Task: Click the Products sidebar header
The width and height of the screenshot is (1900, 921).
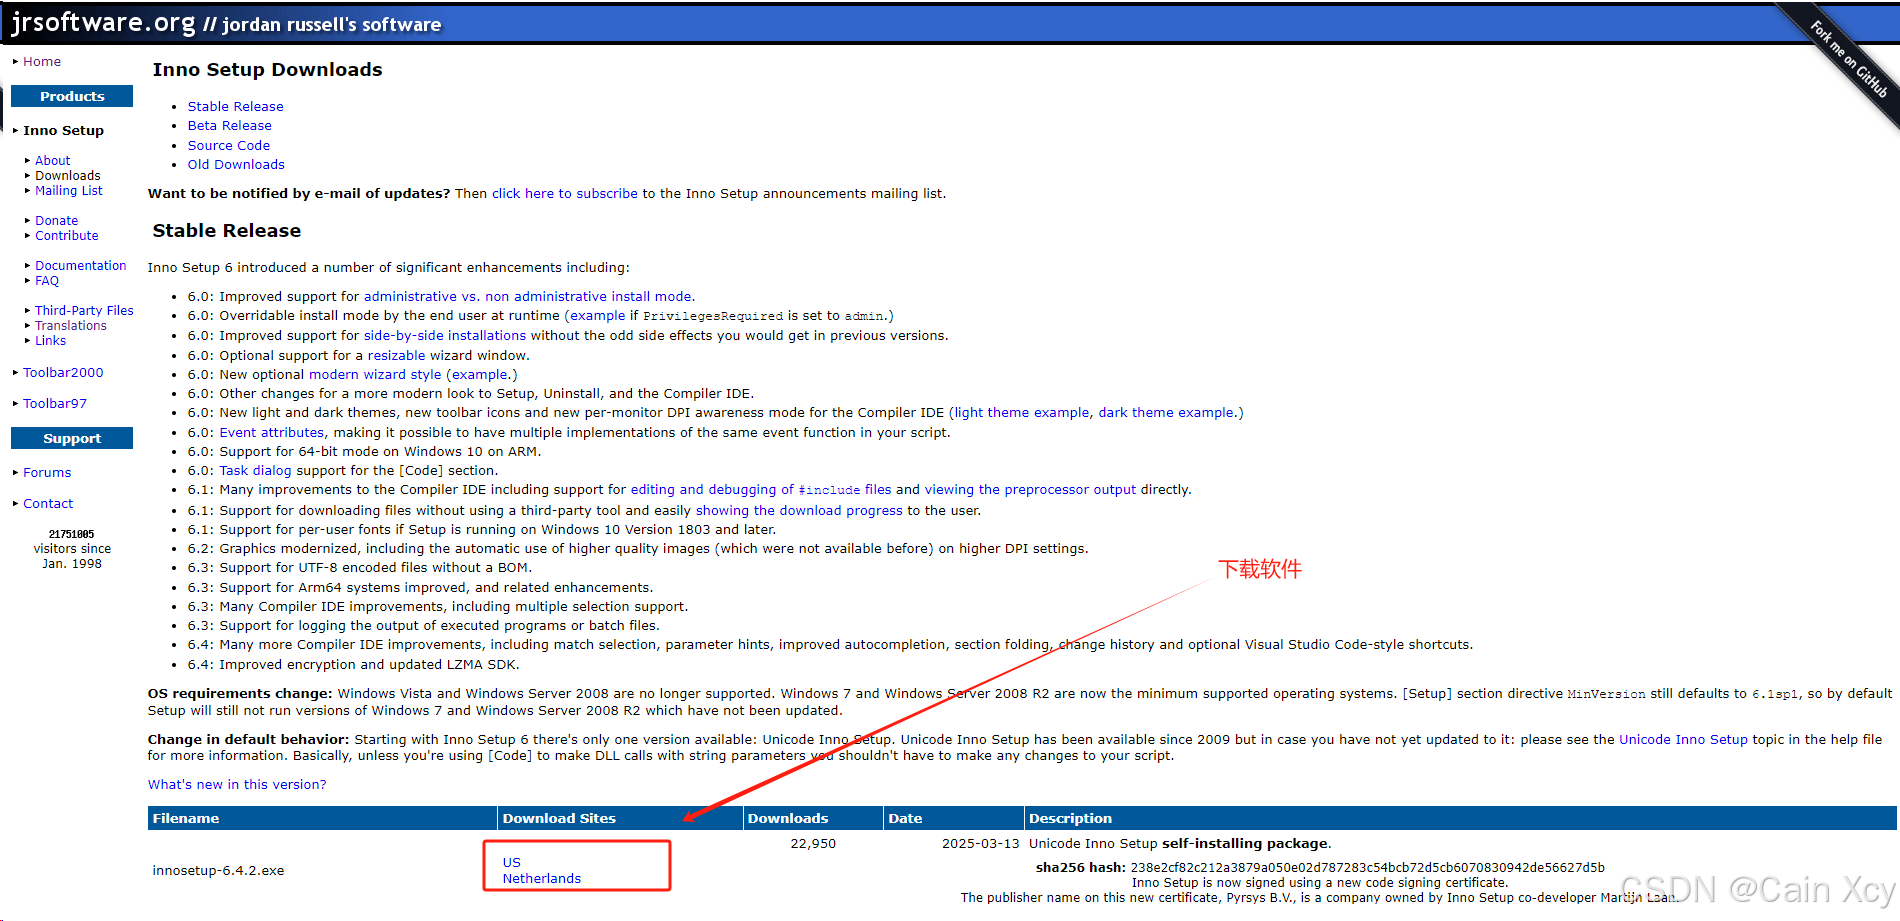Action: tap(72, 97)
